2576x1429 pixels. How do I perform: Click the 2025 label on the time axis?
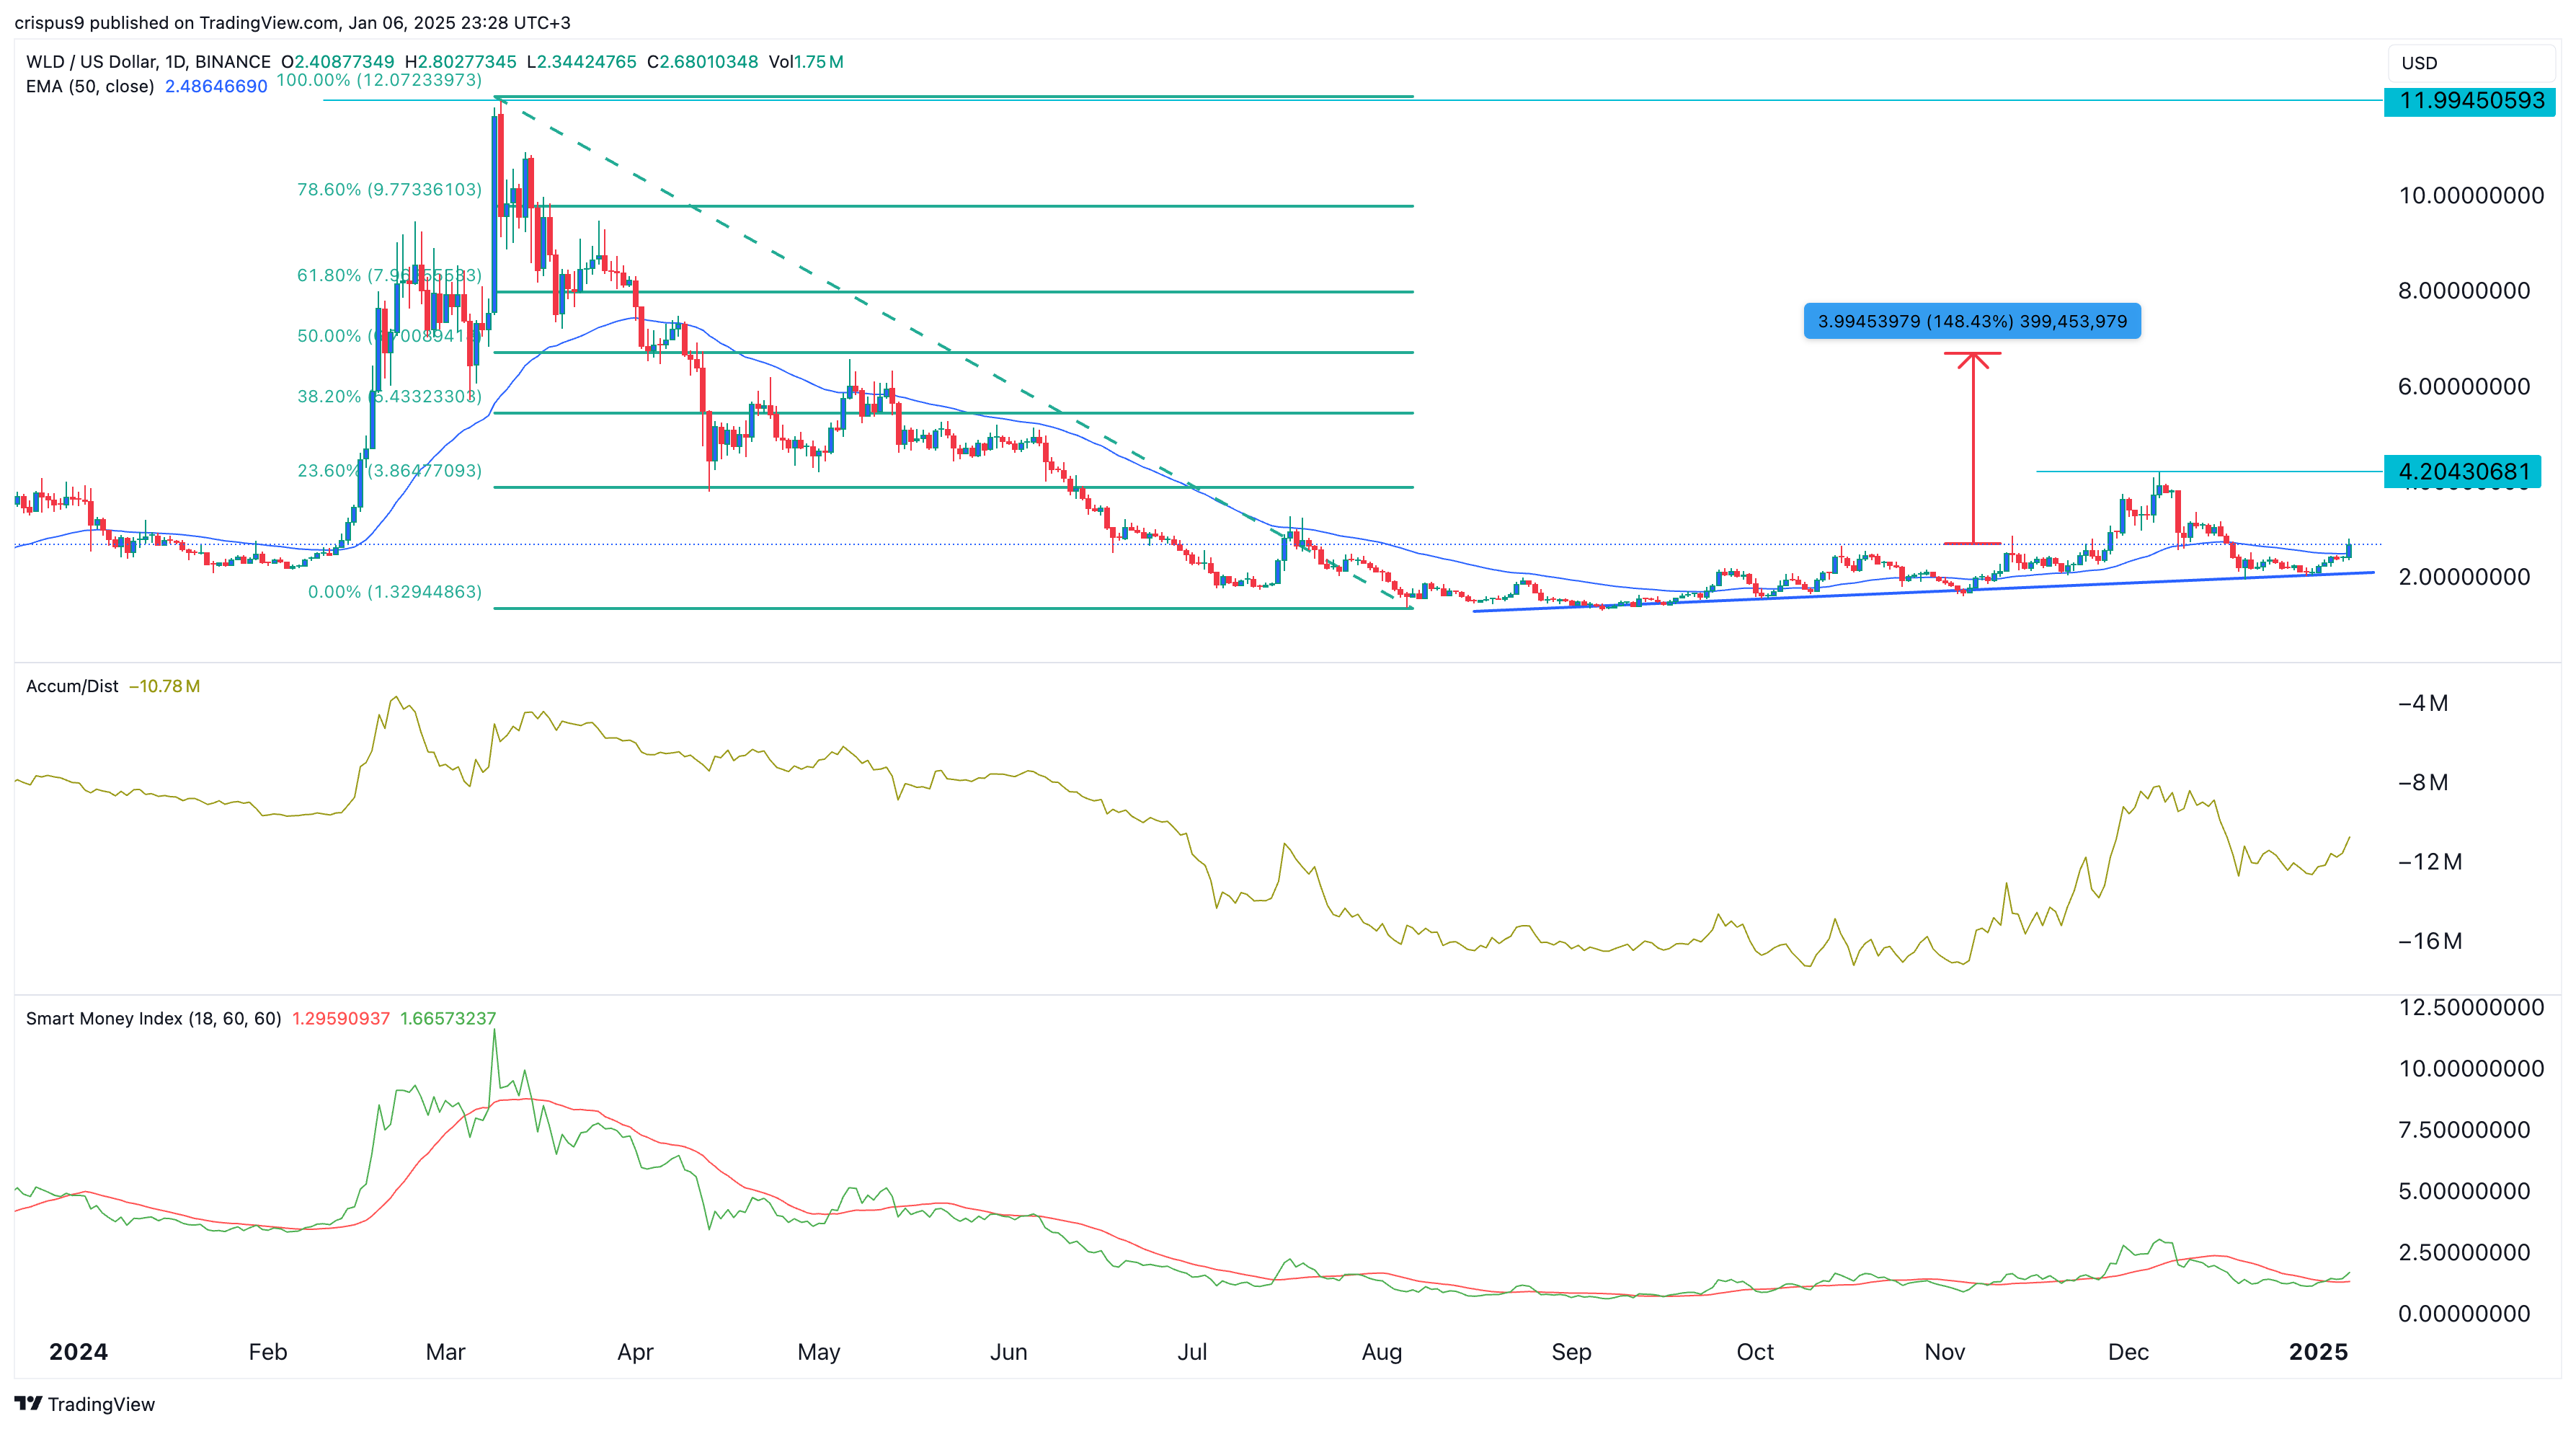(2318, 1352)
